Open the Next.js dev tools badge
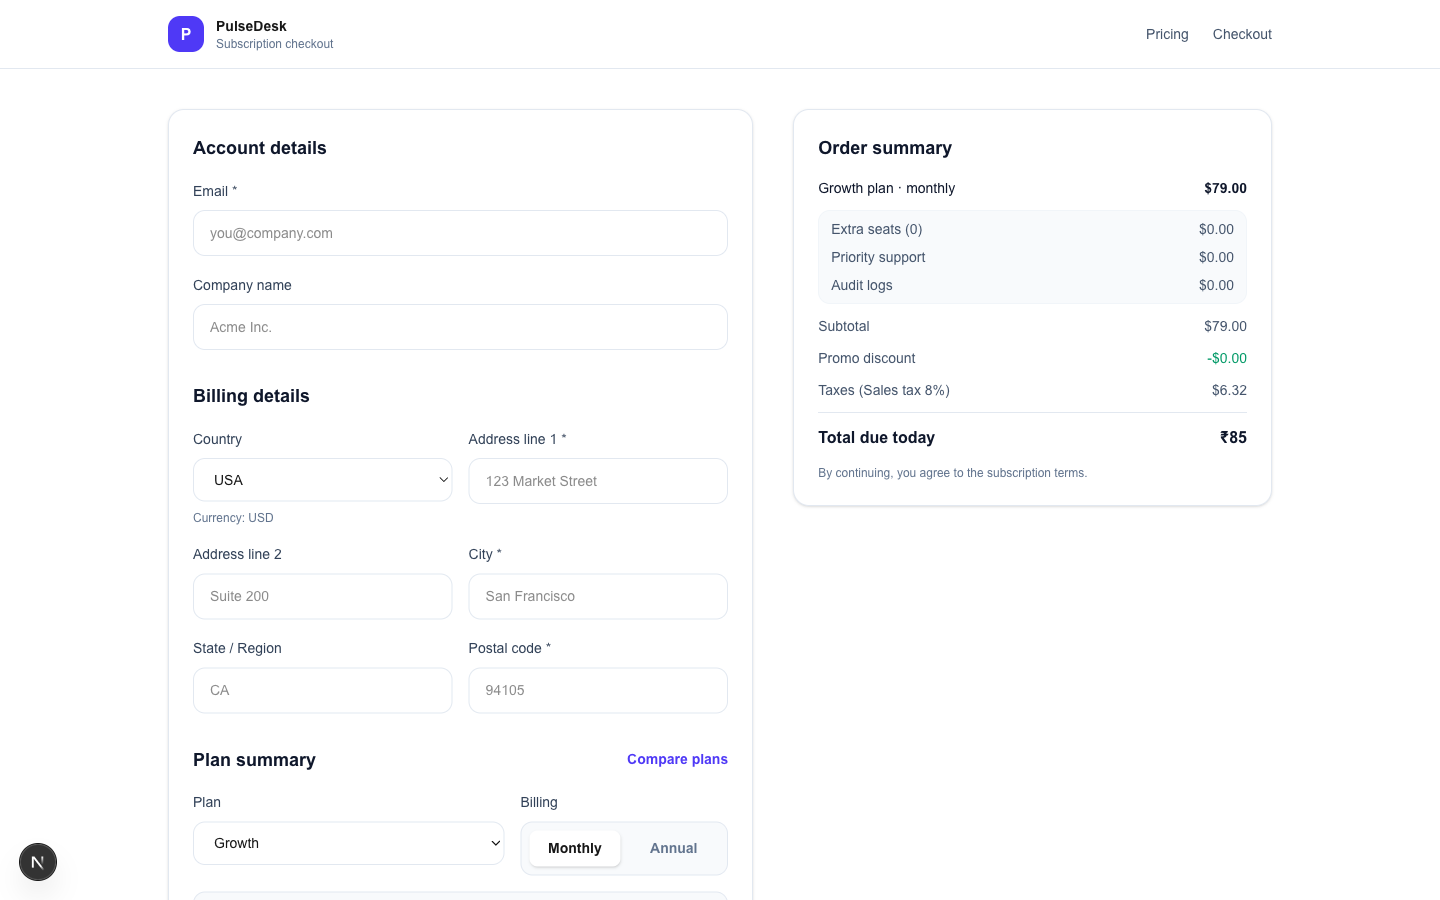This screenshot has height=900, width=1440. 38,862
